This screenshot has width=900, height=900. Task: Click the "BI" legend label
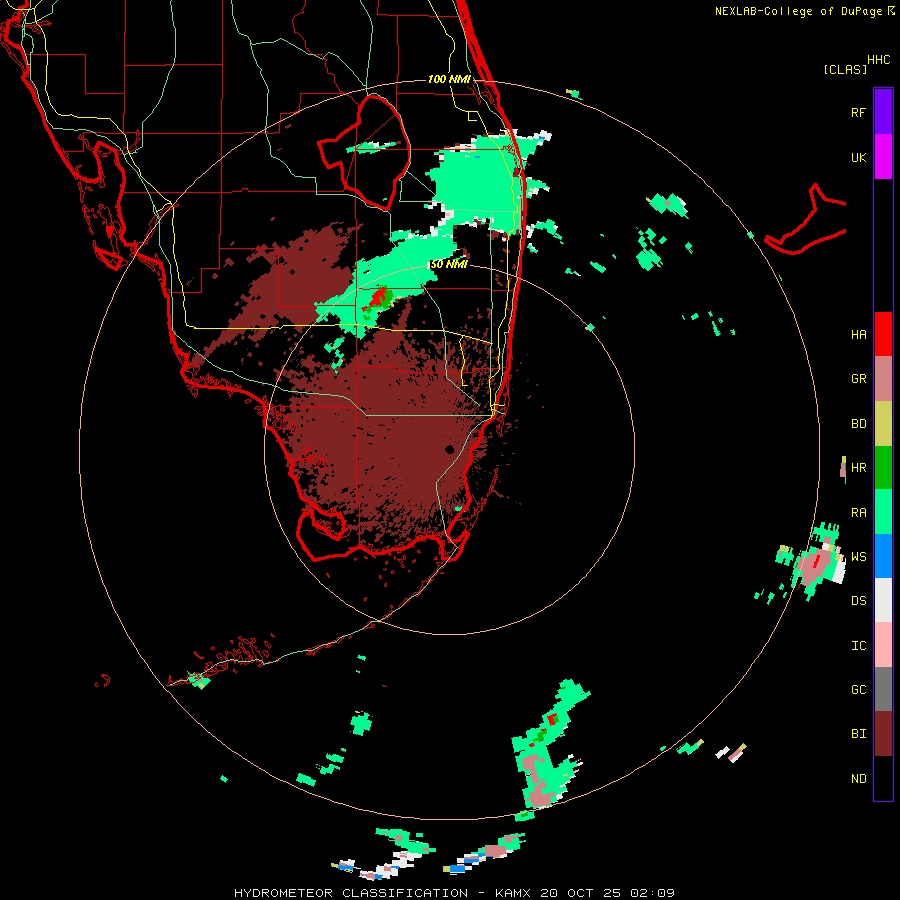(x=858, y=734)
